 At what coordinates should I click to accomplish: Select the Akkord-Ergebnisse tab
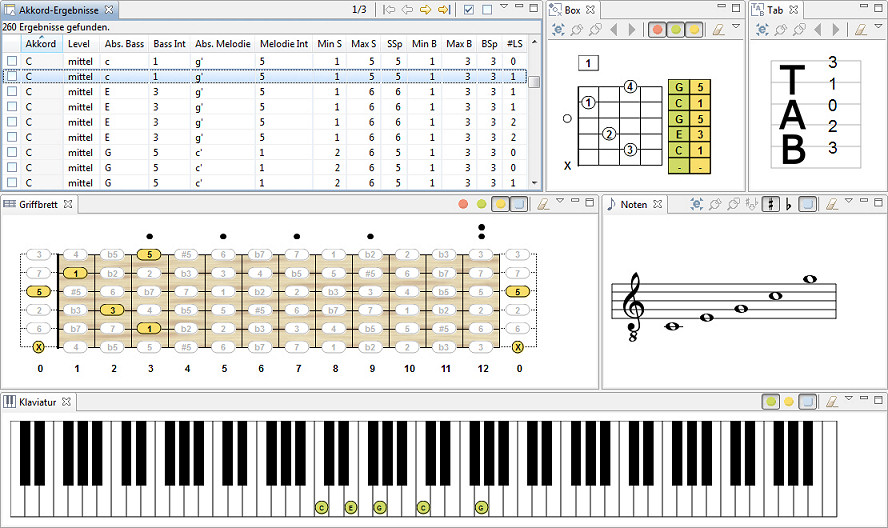pyautogui.click(x=58, y=10)
